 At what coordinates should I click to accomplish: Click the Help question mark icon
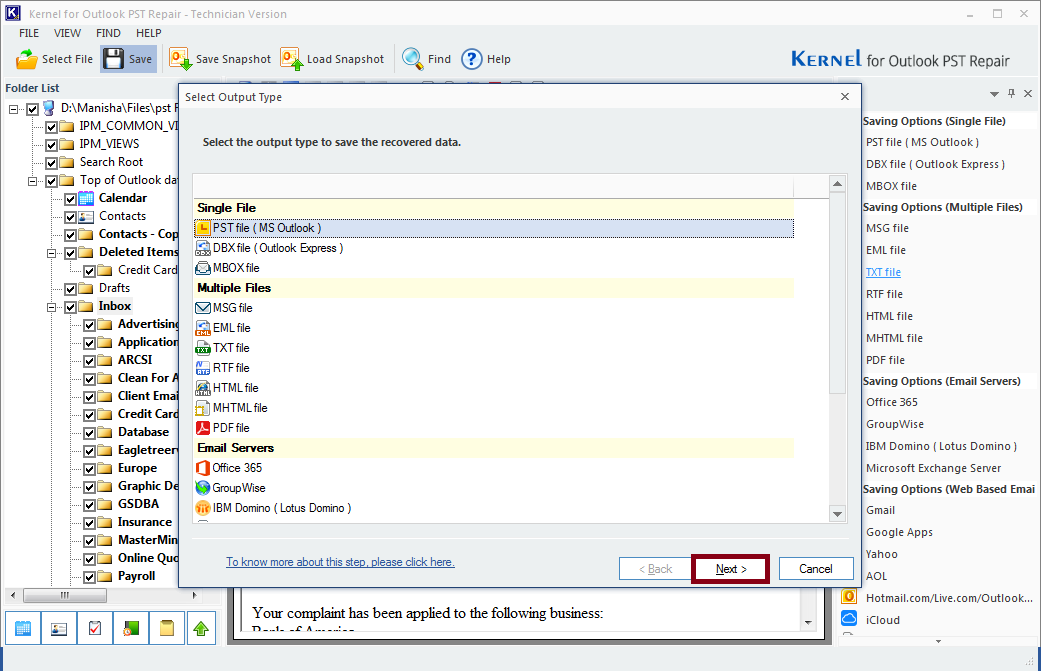(471, 59)
